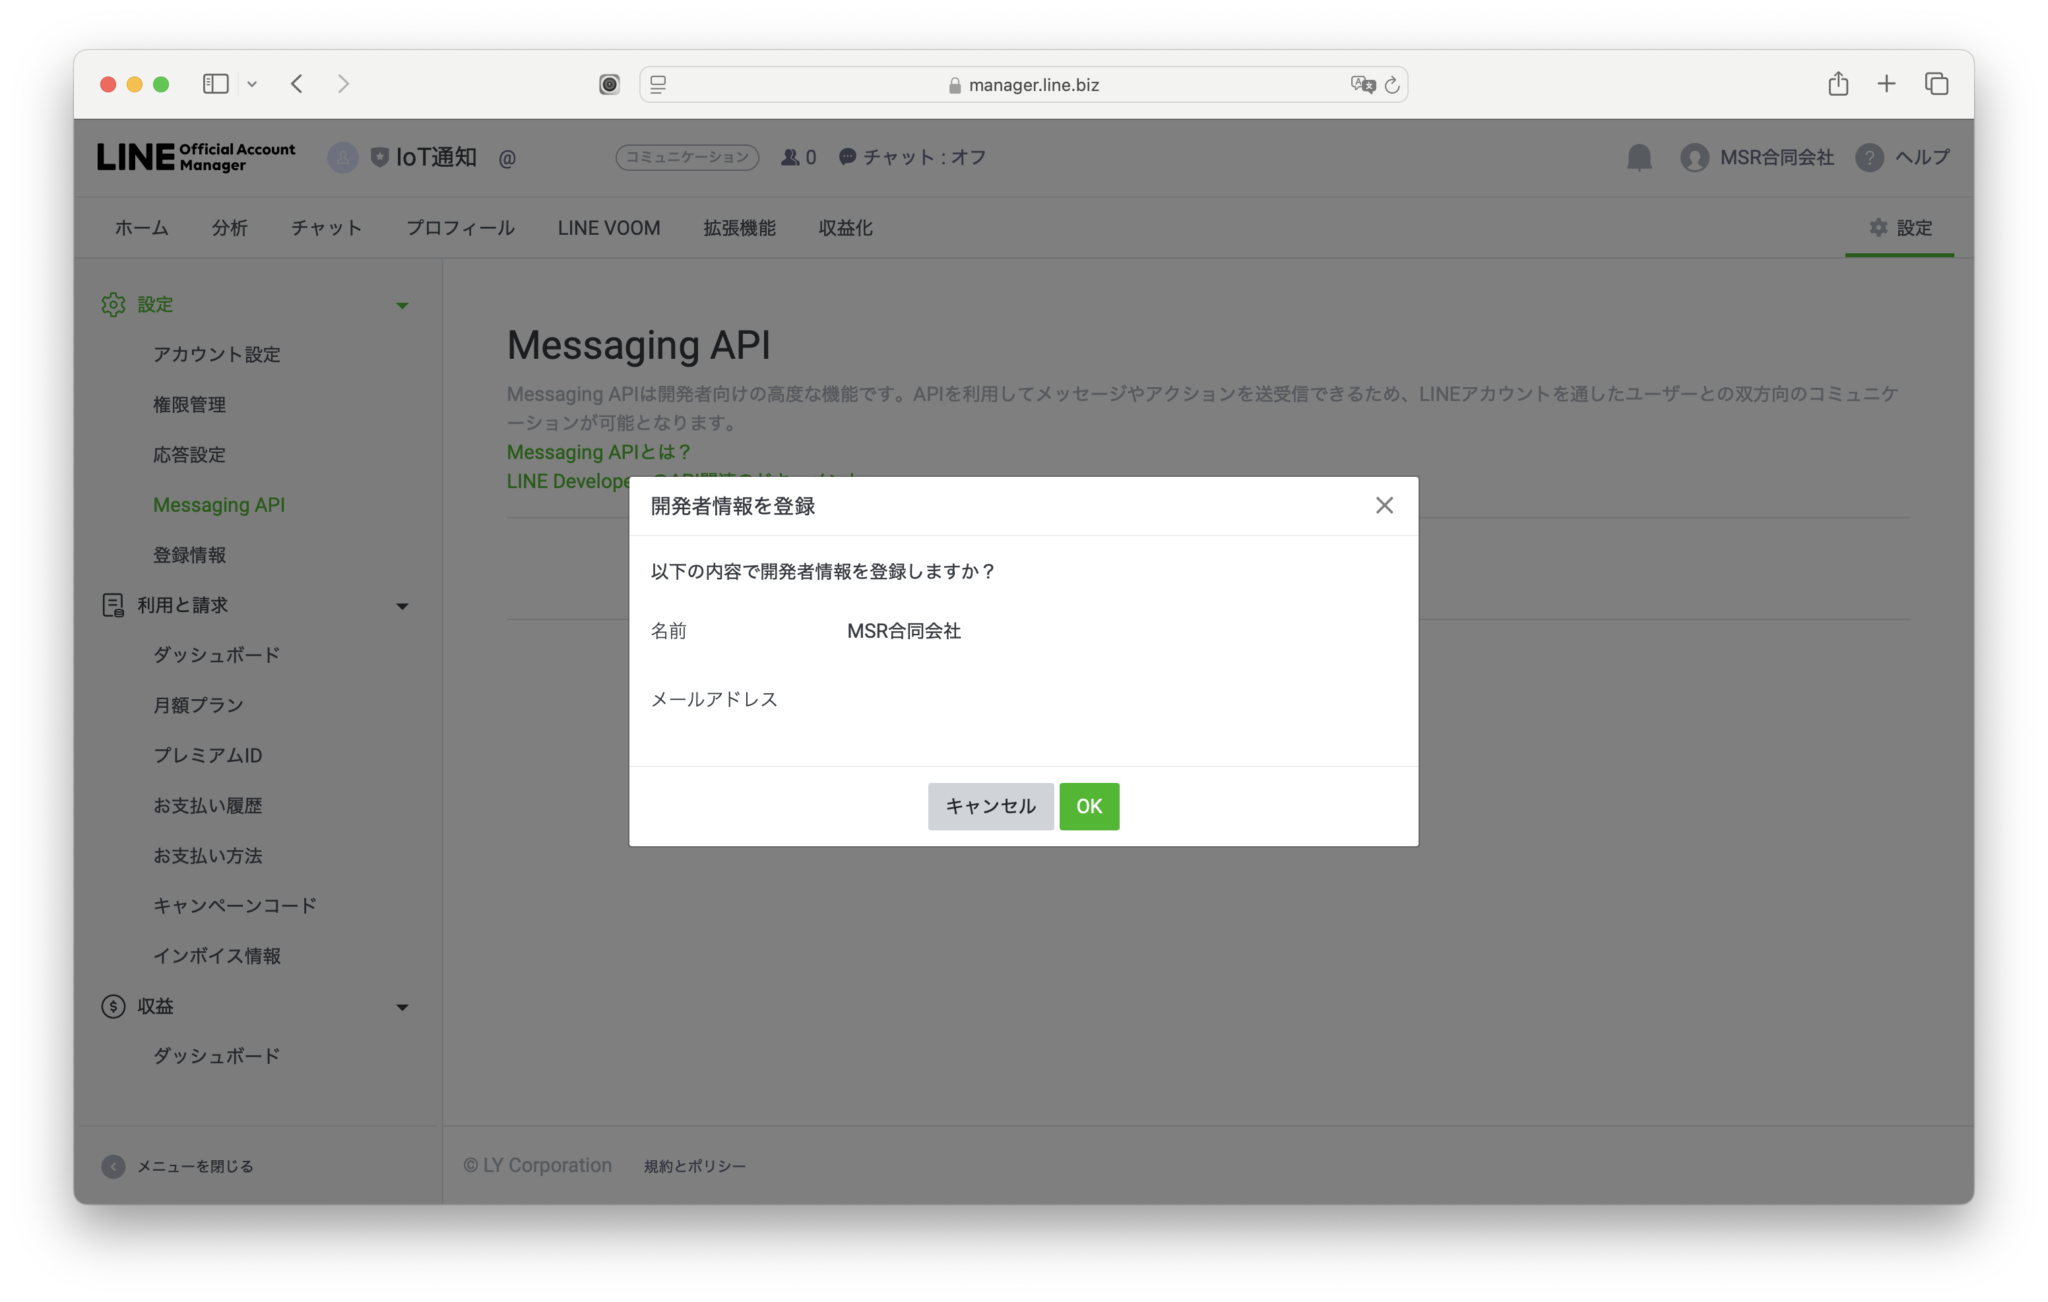
Task: Click the ヘルプ question mark icon
Action: pos(1869,157)
